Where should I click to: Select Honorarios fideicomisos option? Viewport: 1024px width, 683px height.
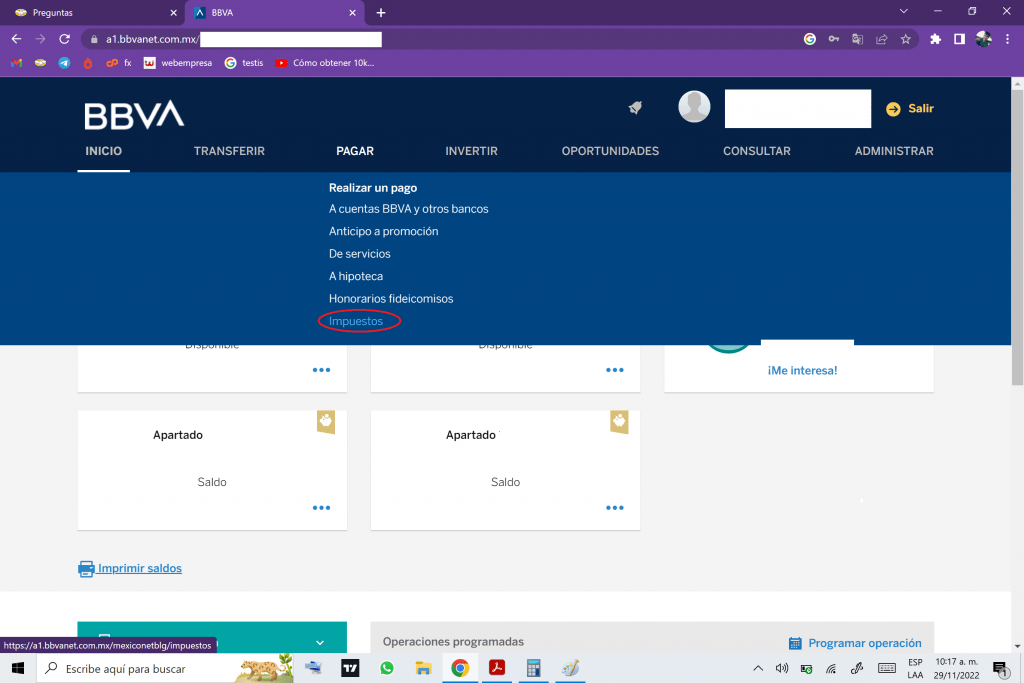click(391, 298)
